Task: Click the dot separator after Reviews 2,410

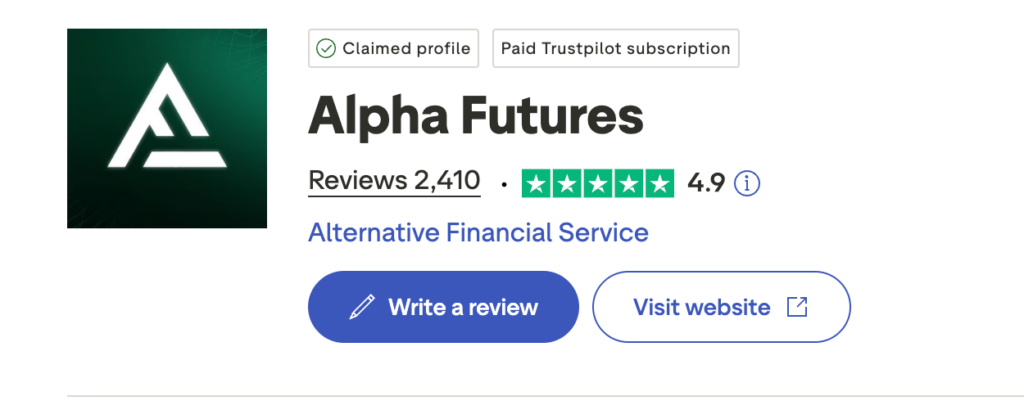Action: coord(503,184)
